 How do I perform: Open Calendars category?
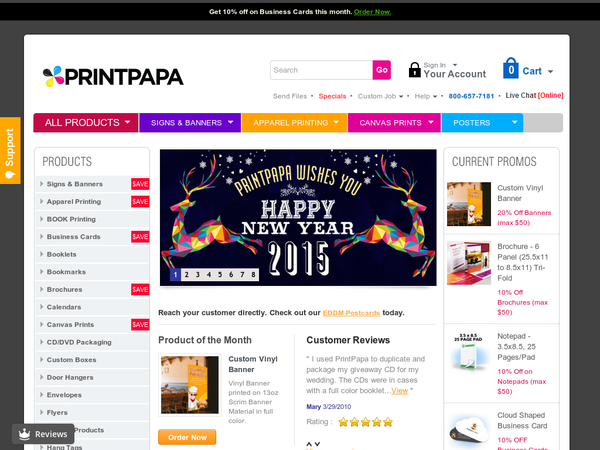[x=64, y=307]
